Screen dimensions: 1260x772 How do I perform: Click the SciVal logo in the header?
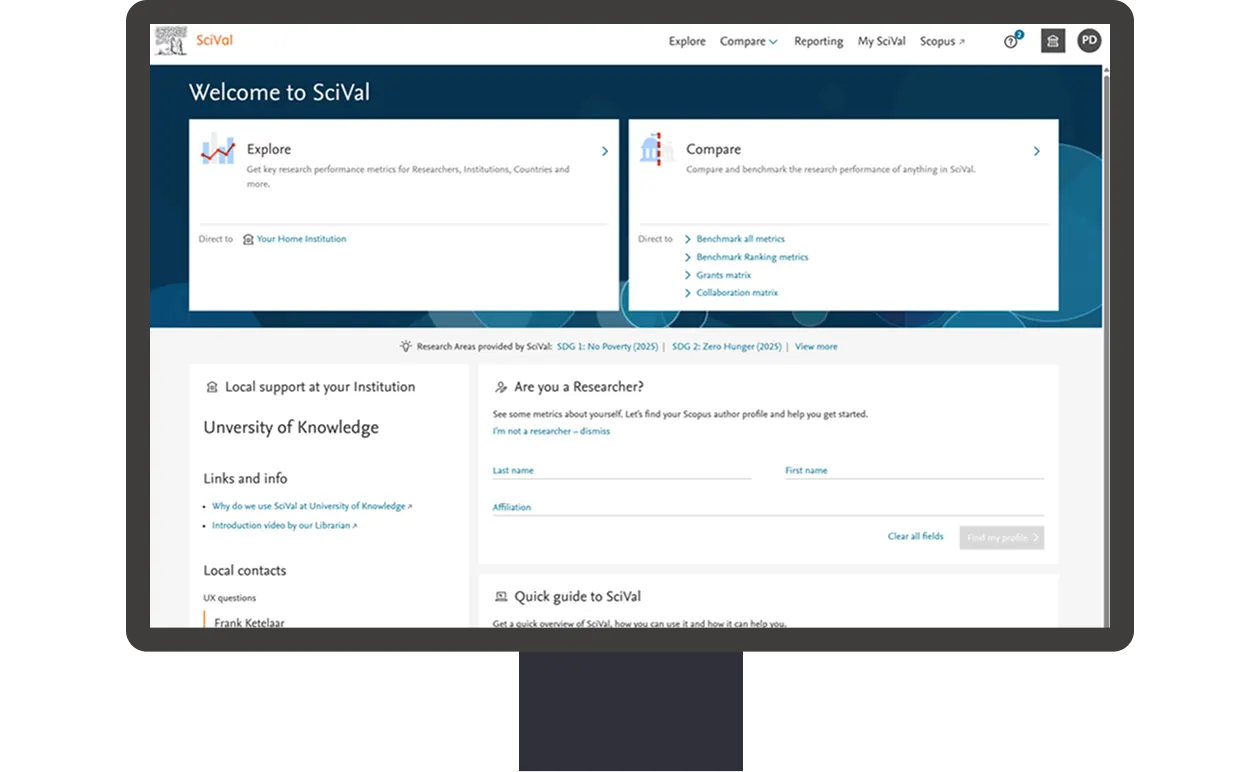(x=195, y=41)
